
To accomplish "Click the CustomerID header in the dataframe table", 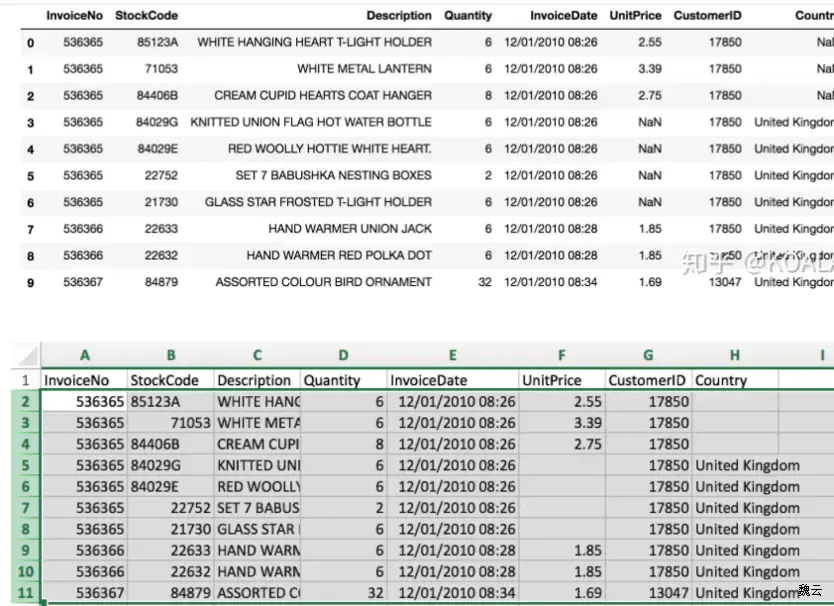I will 707,15.
